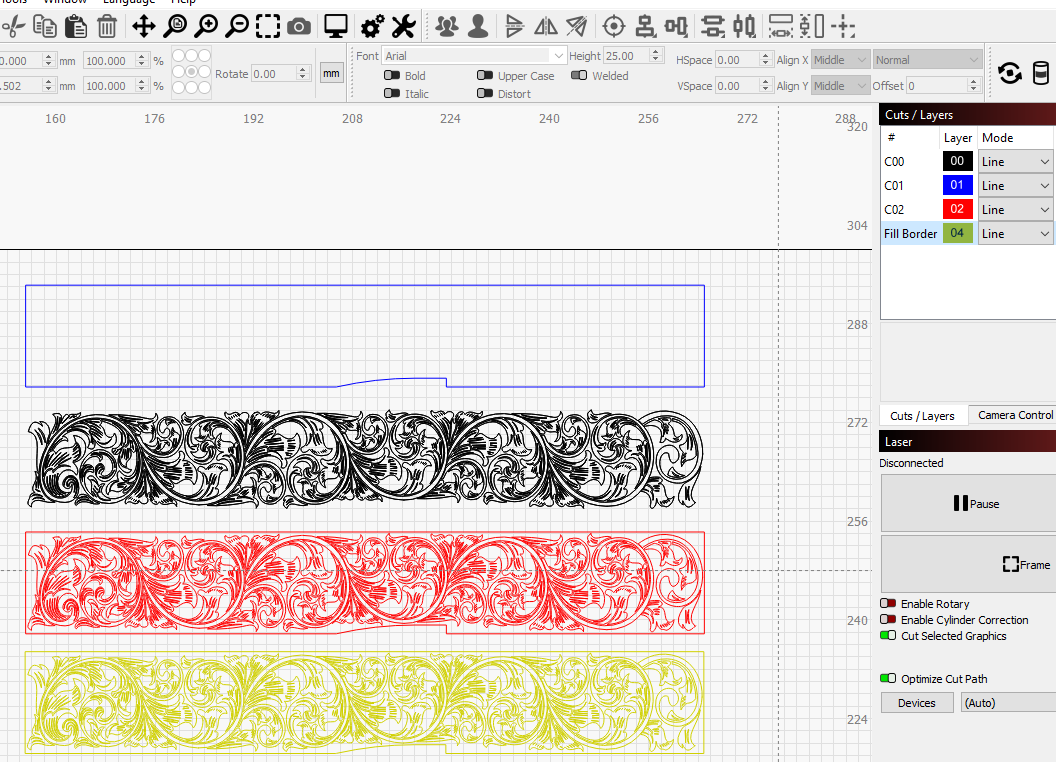Enable Rotary in the Laser panel

pyautogui.click(x=888, y=603)
